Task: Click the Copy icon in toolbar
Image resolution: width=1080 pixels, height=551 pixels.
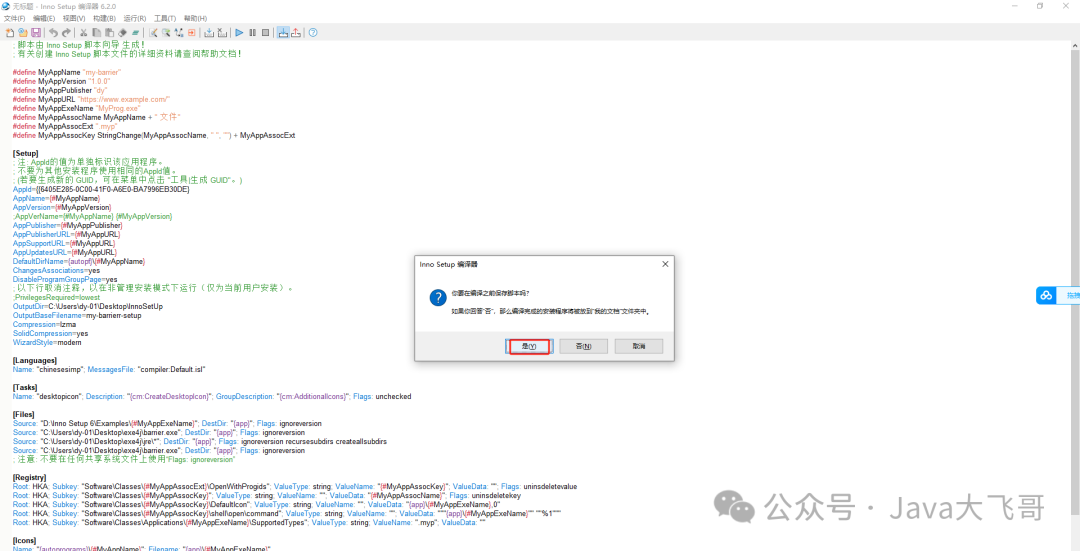Action: 96,32
